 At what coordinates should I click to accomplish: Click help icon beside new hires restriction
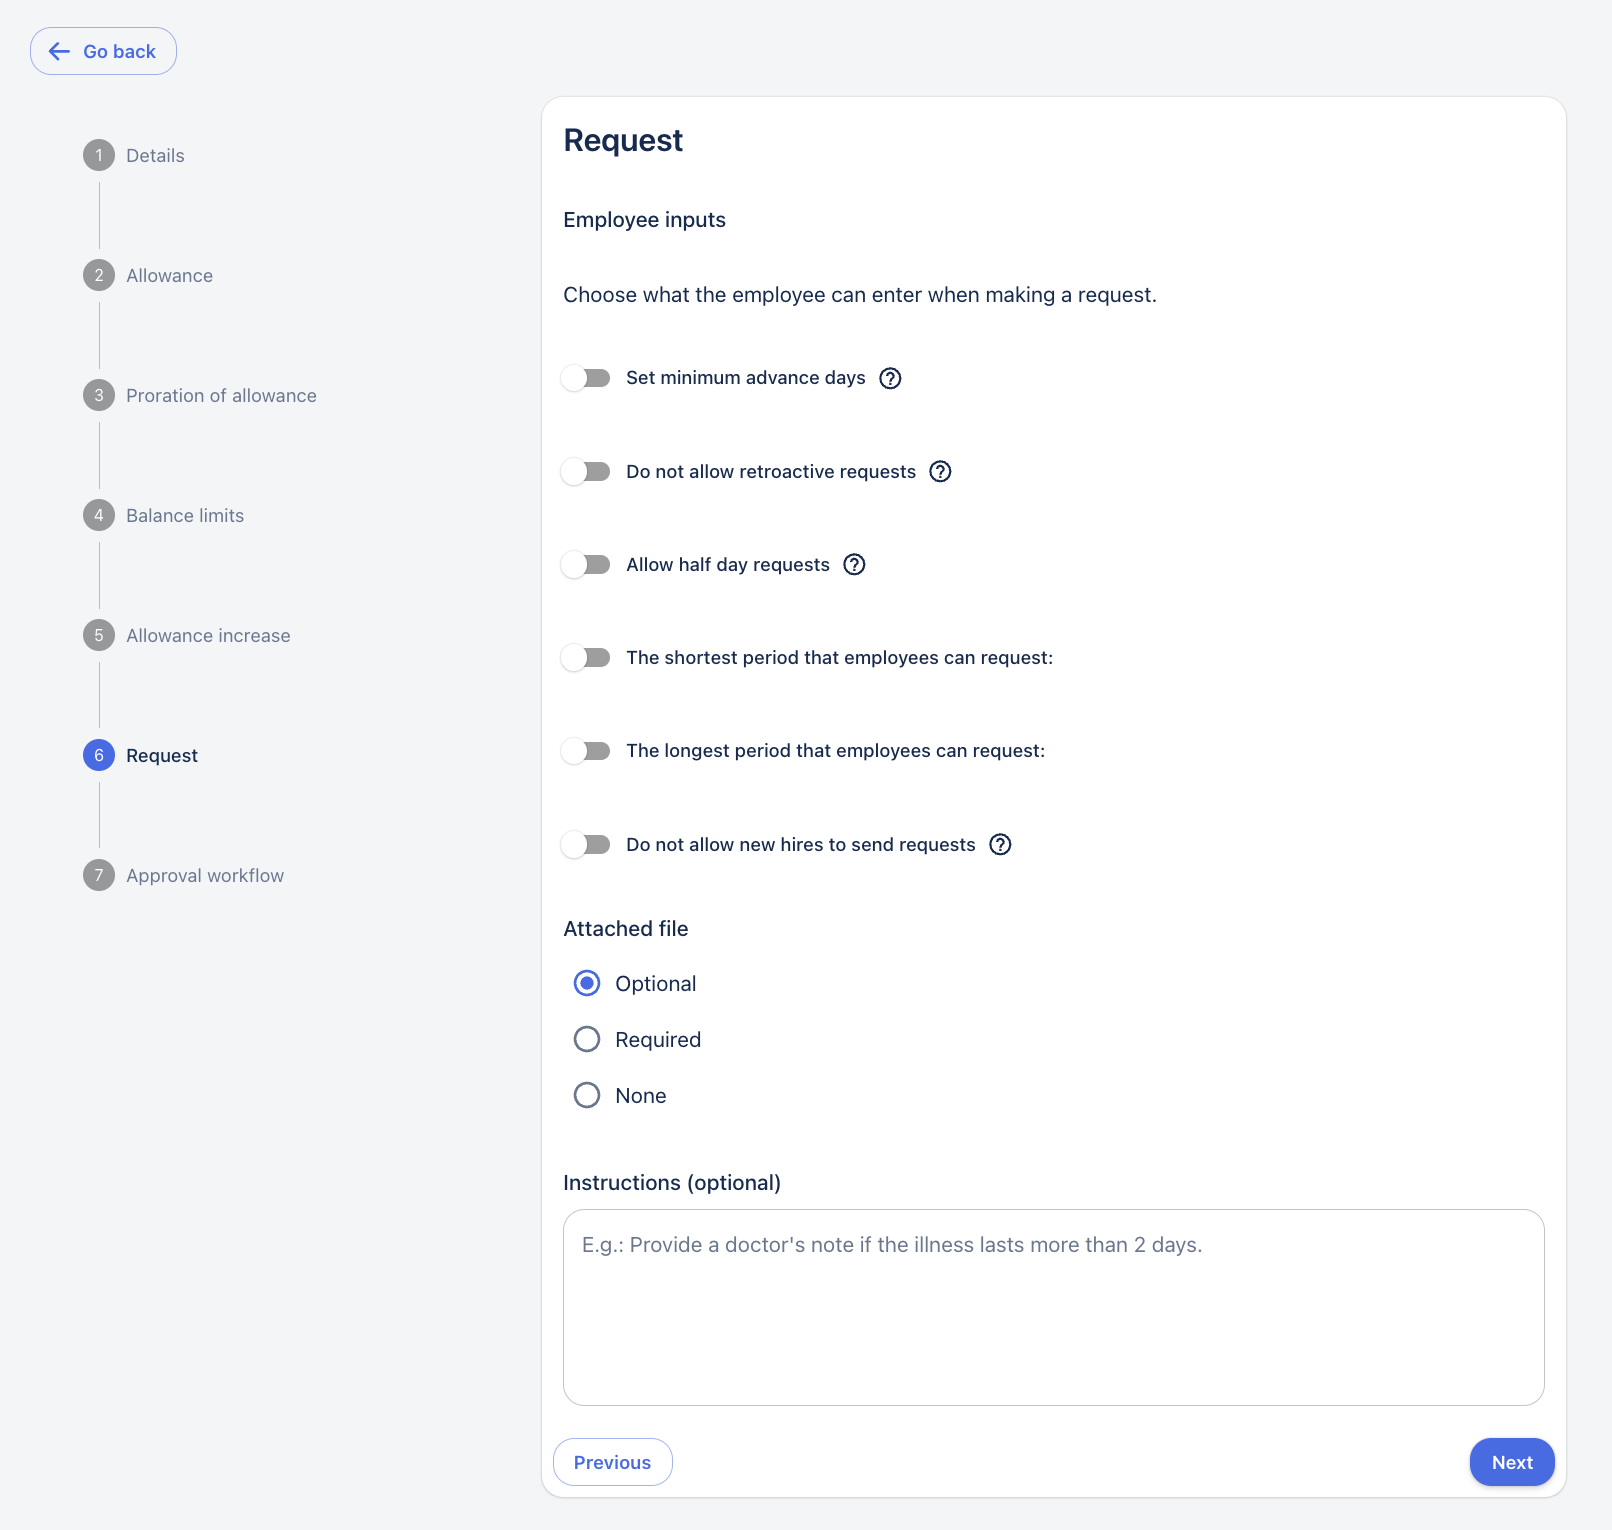pos(1000,845)
